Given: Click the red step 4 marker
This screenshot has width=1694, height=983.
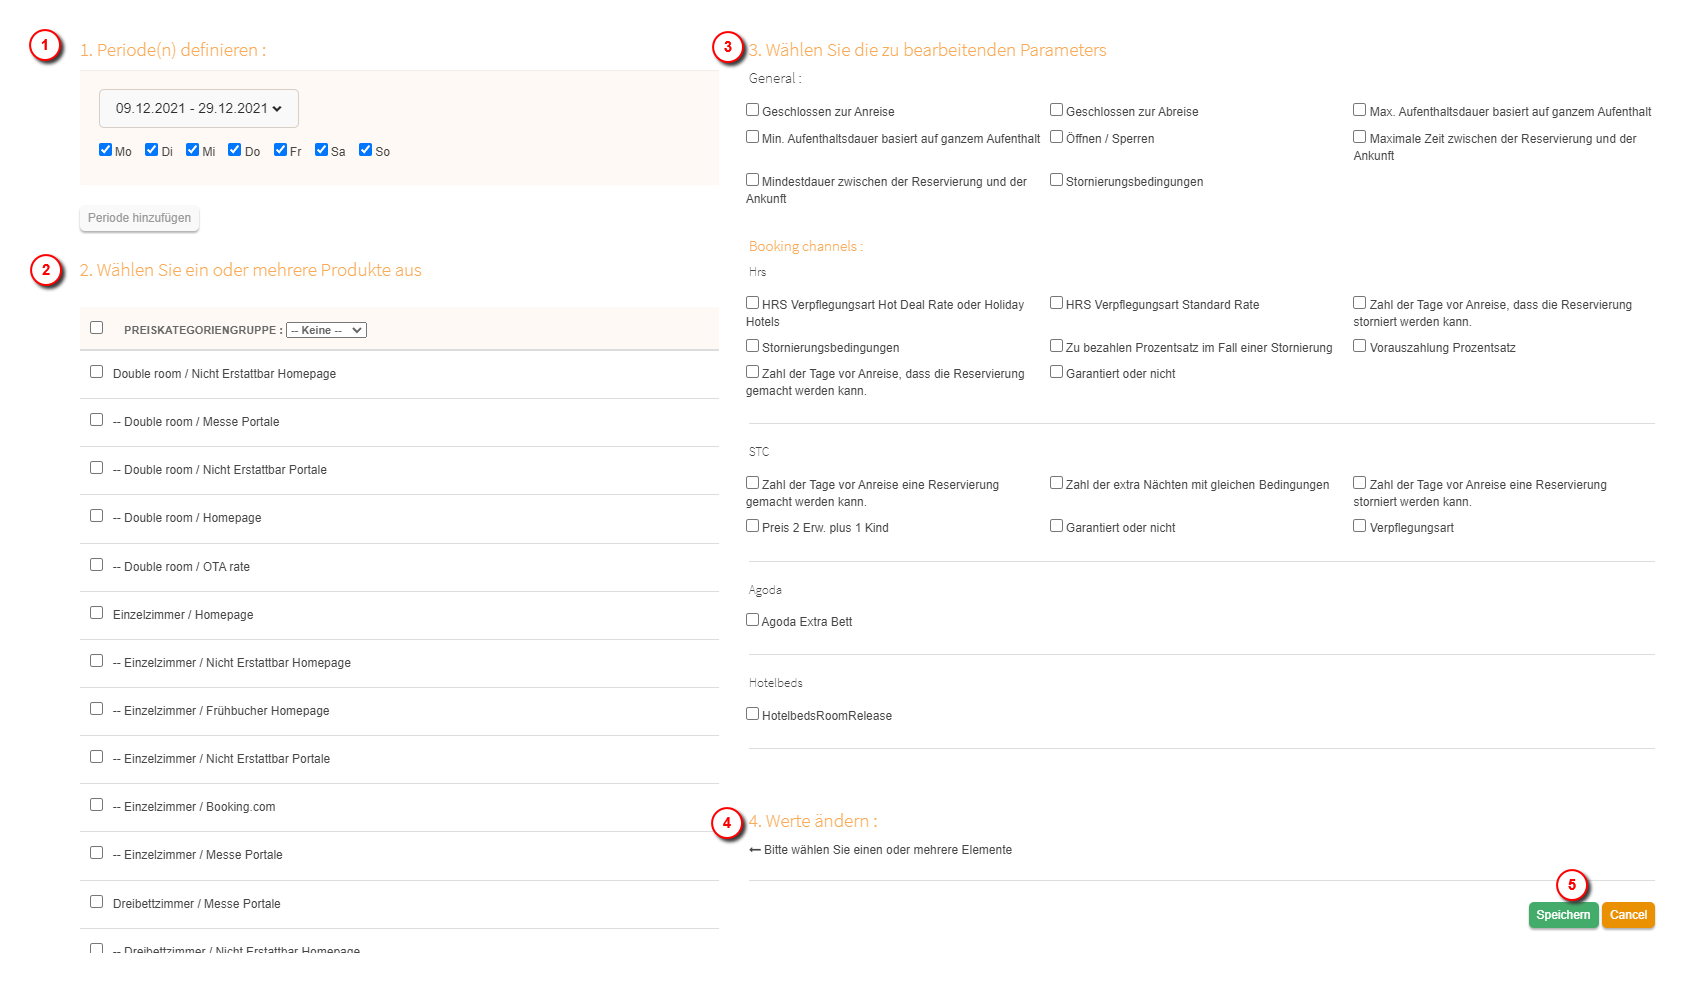Looking at the screenshot, I should pos(727,823).
